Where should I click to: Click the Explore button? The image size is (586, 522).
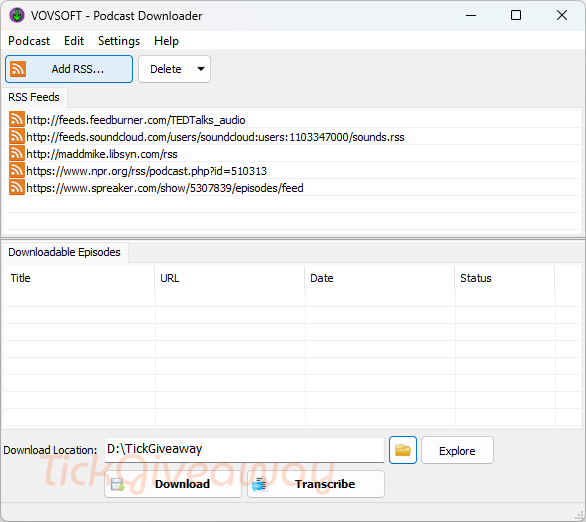click(x=457, y=451)
